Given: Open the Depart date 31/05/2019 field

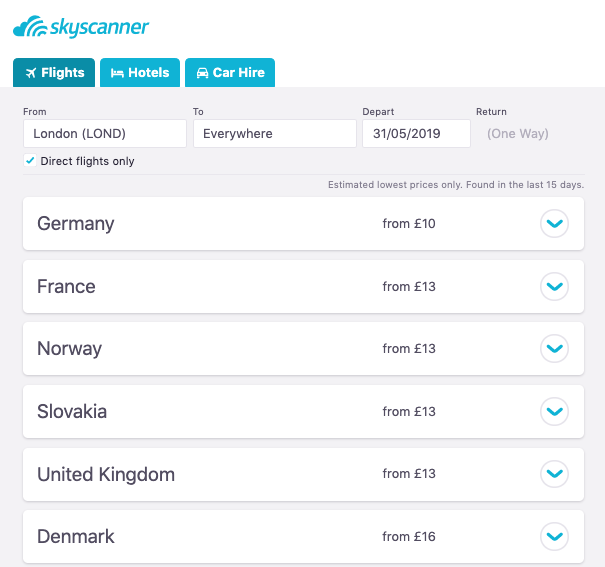Looking at the screenshot, I should point(416,133).
